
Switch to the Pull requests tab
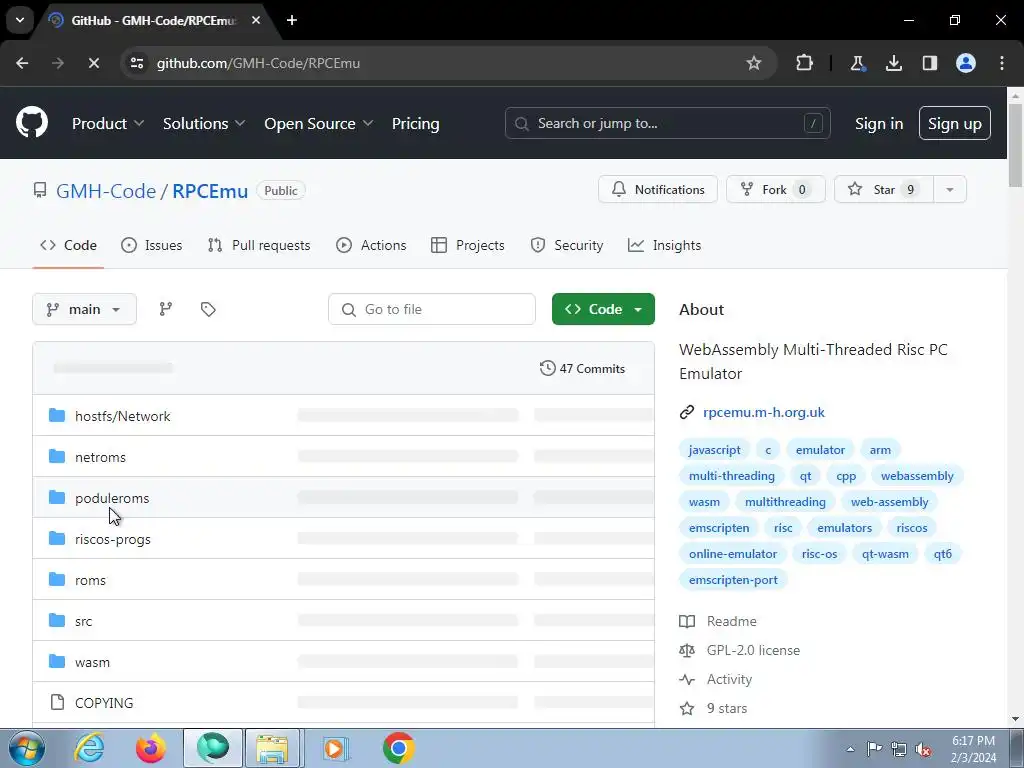(259, 245)
